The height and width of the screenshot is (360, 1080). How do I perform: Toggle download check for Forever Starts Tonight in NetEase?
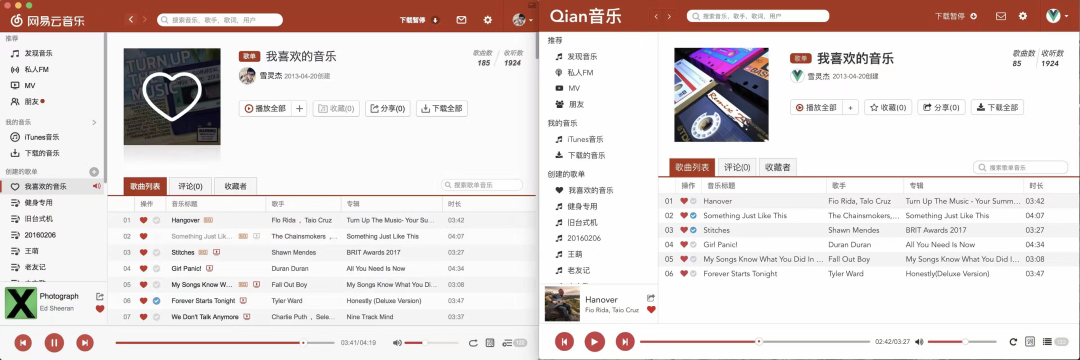coord(156,301)
